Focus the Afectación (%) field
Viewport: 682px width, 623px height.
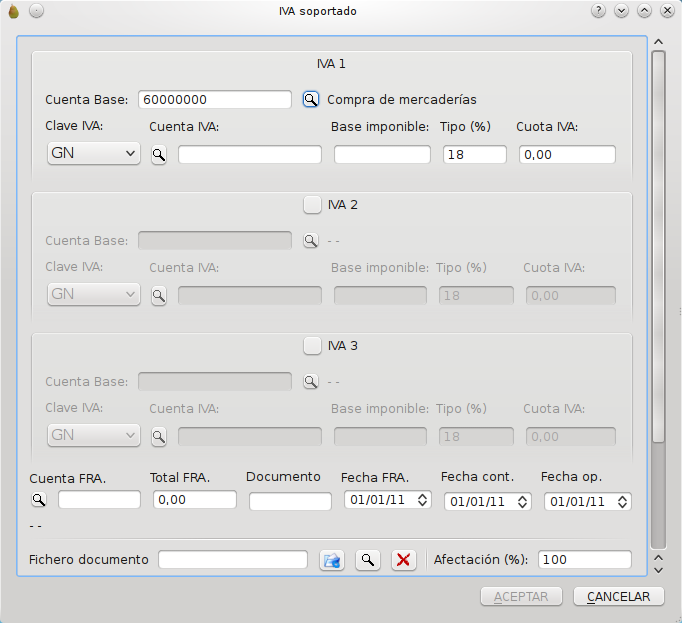(585, 559)
